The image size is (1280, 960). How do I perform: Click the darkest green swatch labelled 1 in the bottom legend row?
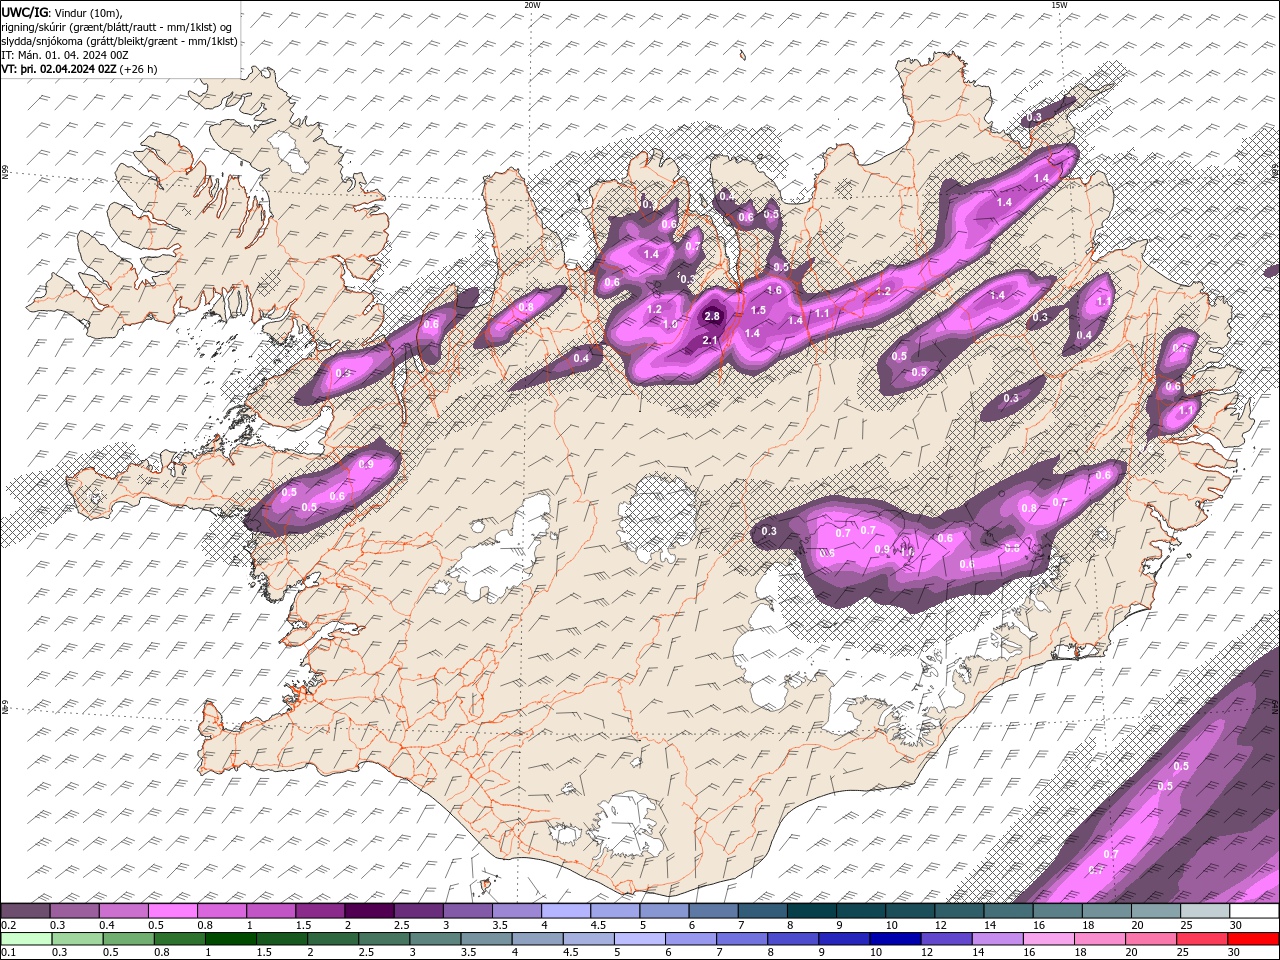click(229, 939)
